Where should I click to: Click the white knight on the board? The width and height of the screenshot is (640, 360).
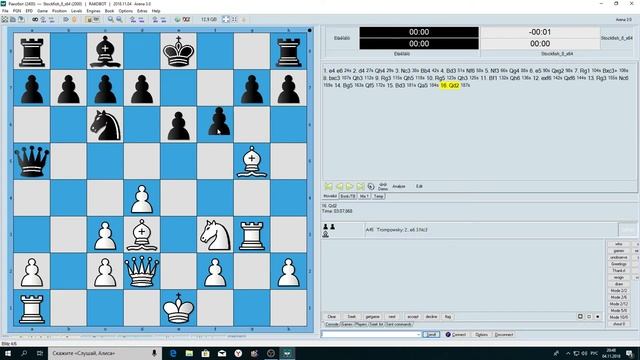pos(215,234)
